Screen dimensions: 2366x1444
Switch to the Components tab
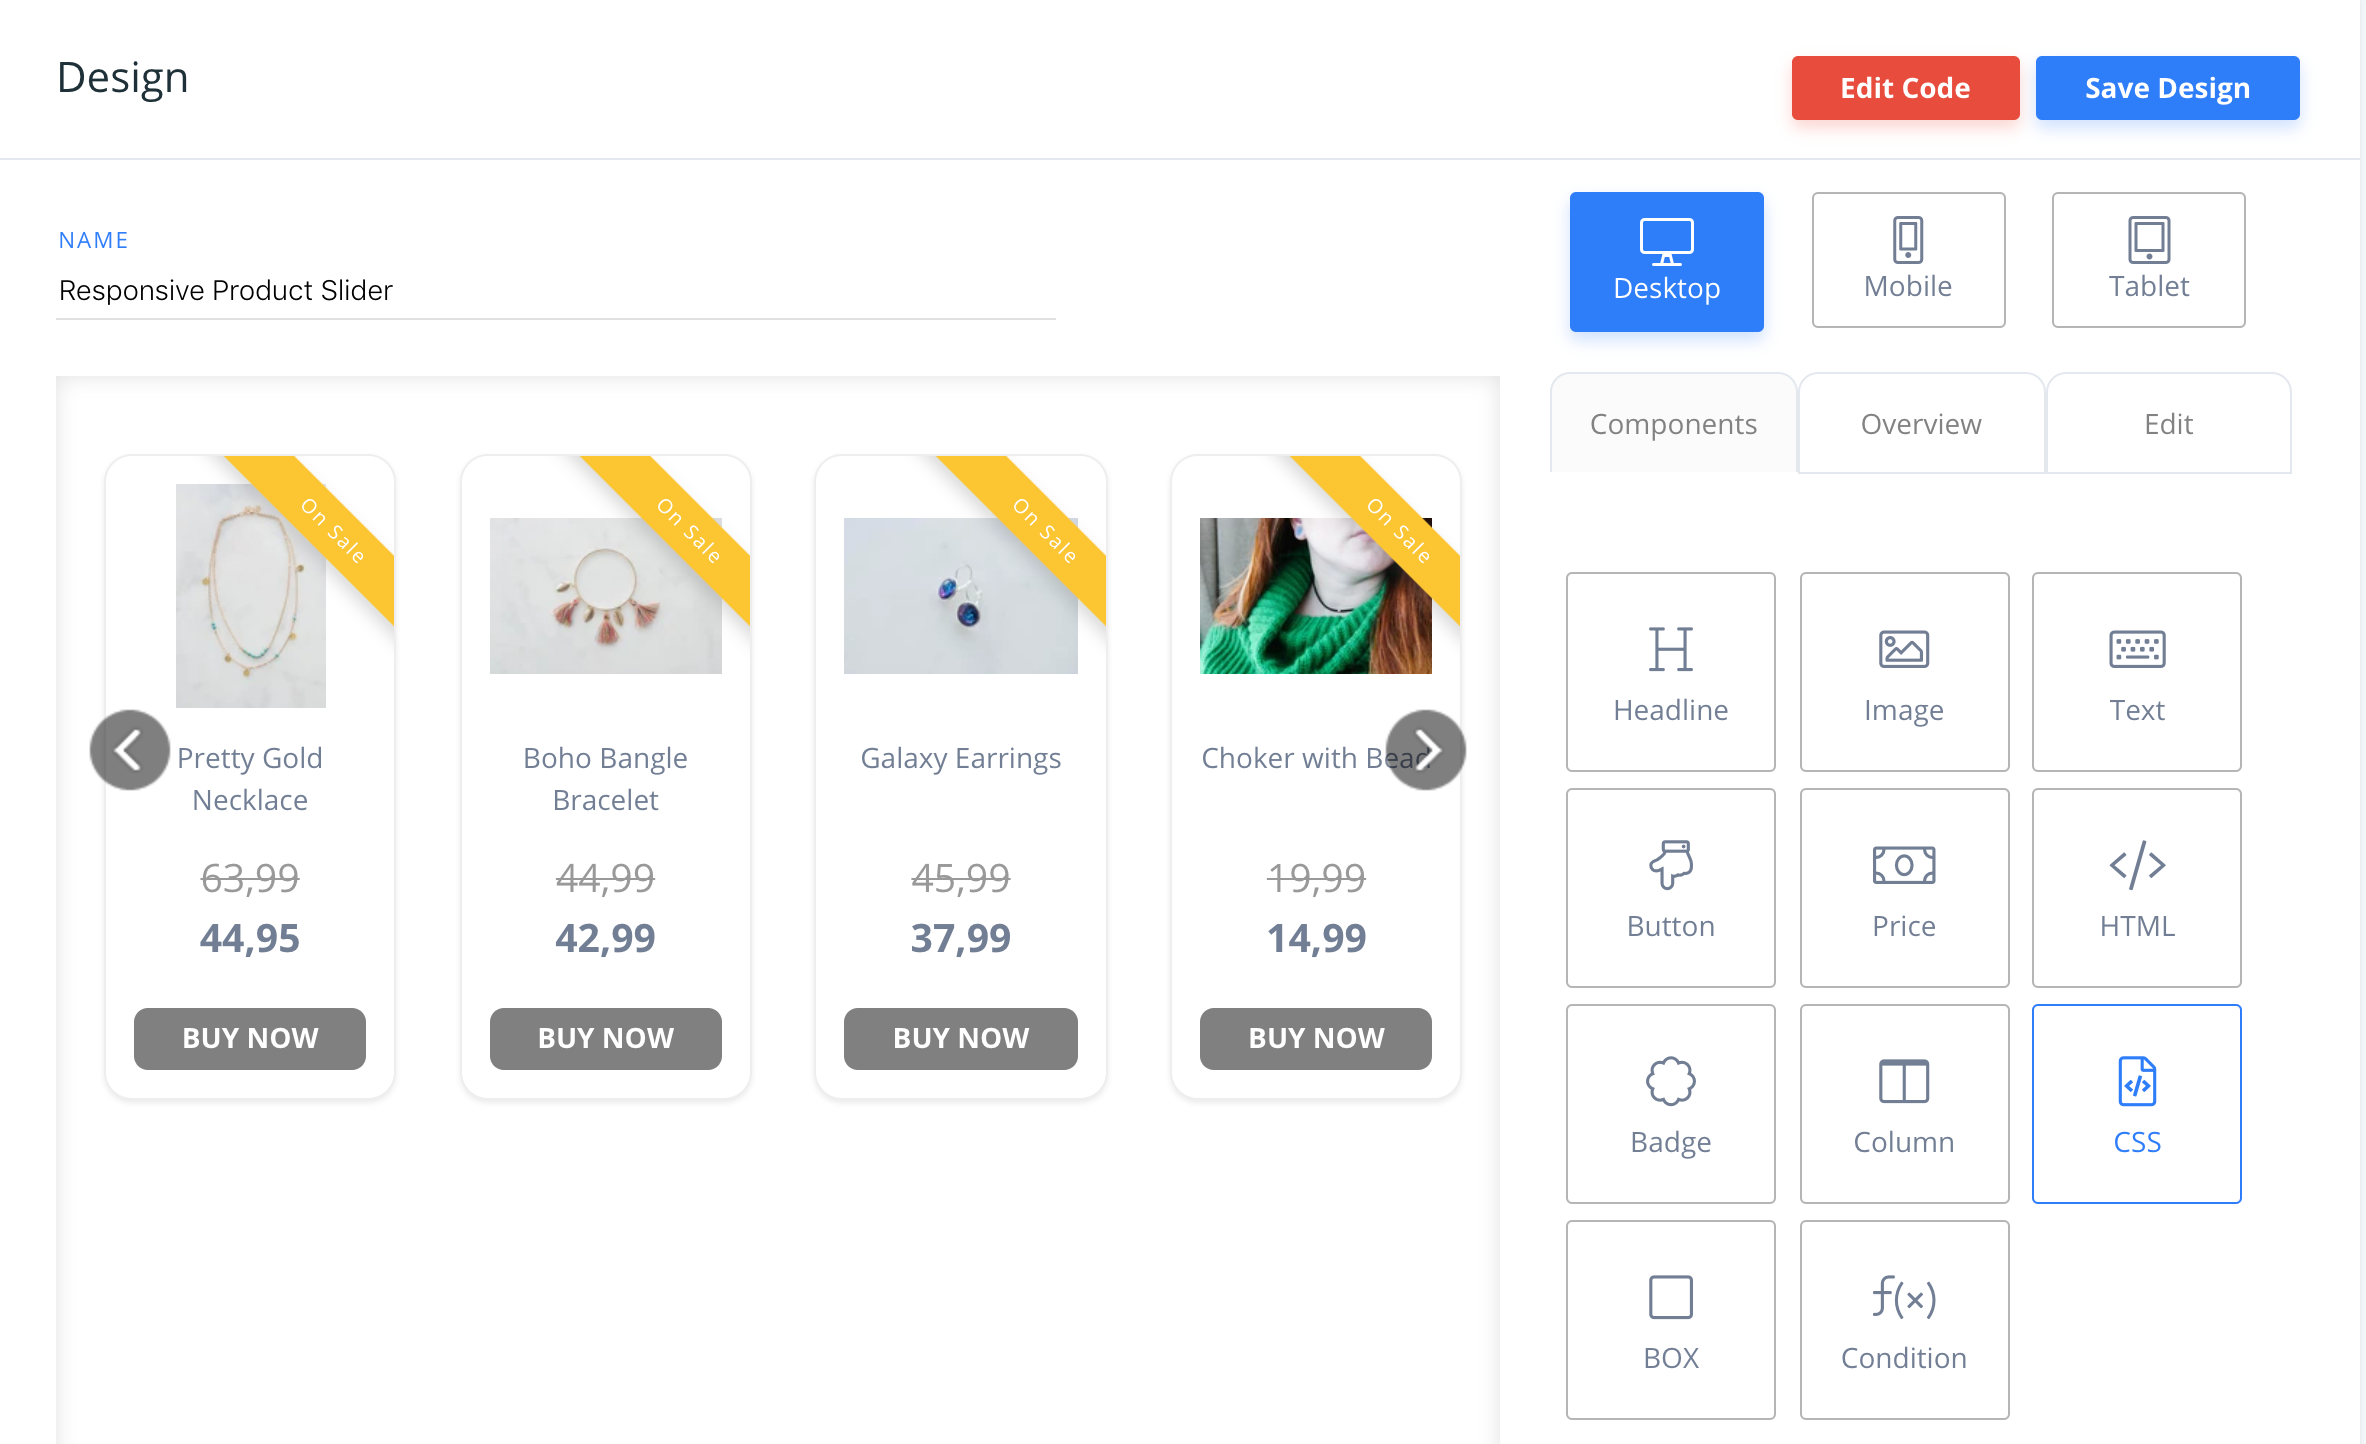[1672, 423]
